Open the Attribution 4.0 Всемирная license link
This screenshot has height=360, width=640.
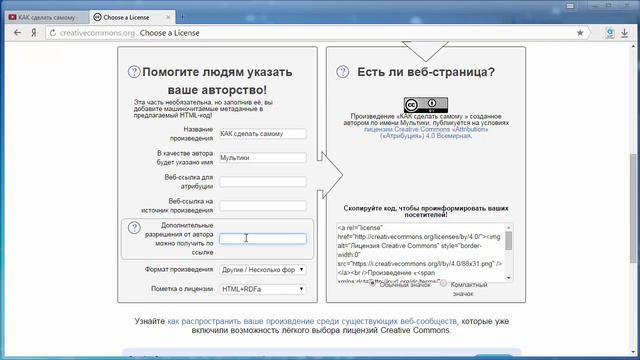pos(426,133)
